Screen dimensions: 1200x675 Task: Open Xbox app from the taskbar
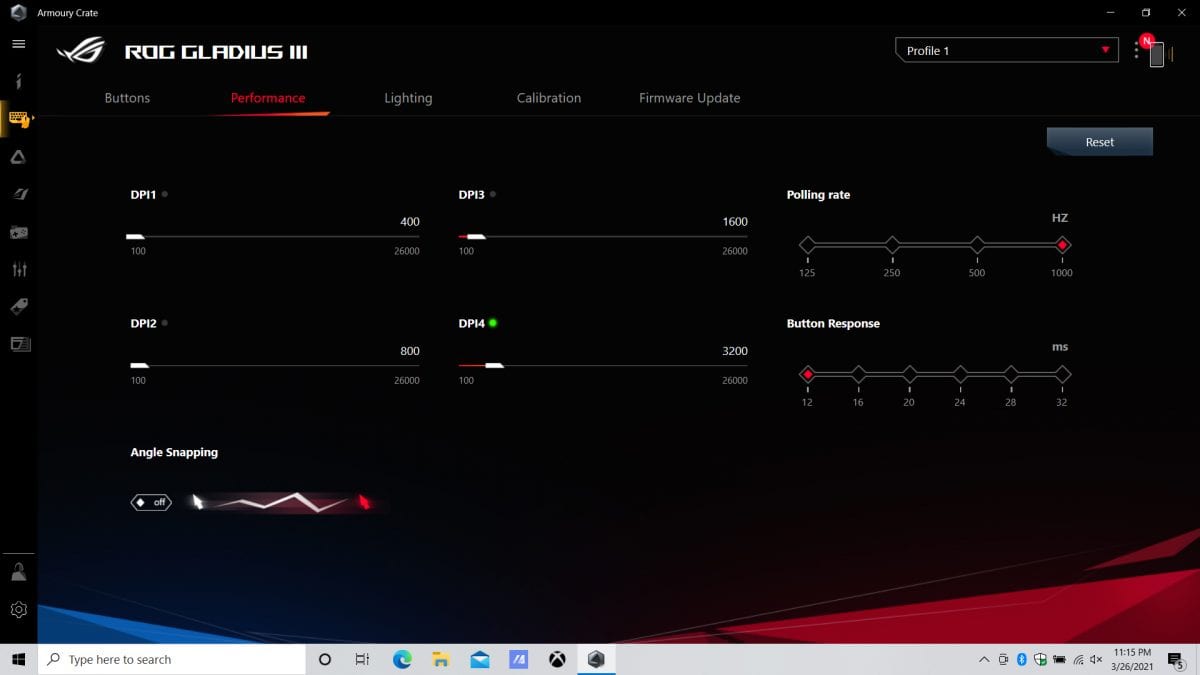557,659
